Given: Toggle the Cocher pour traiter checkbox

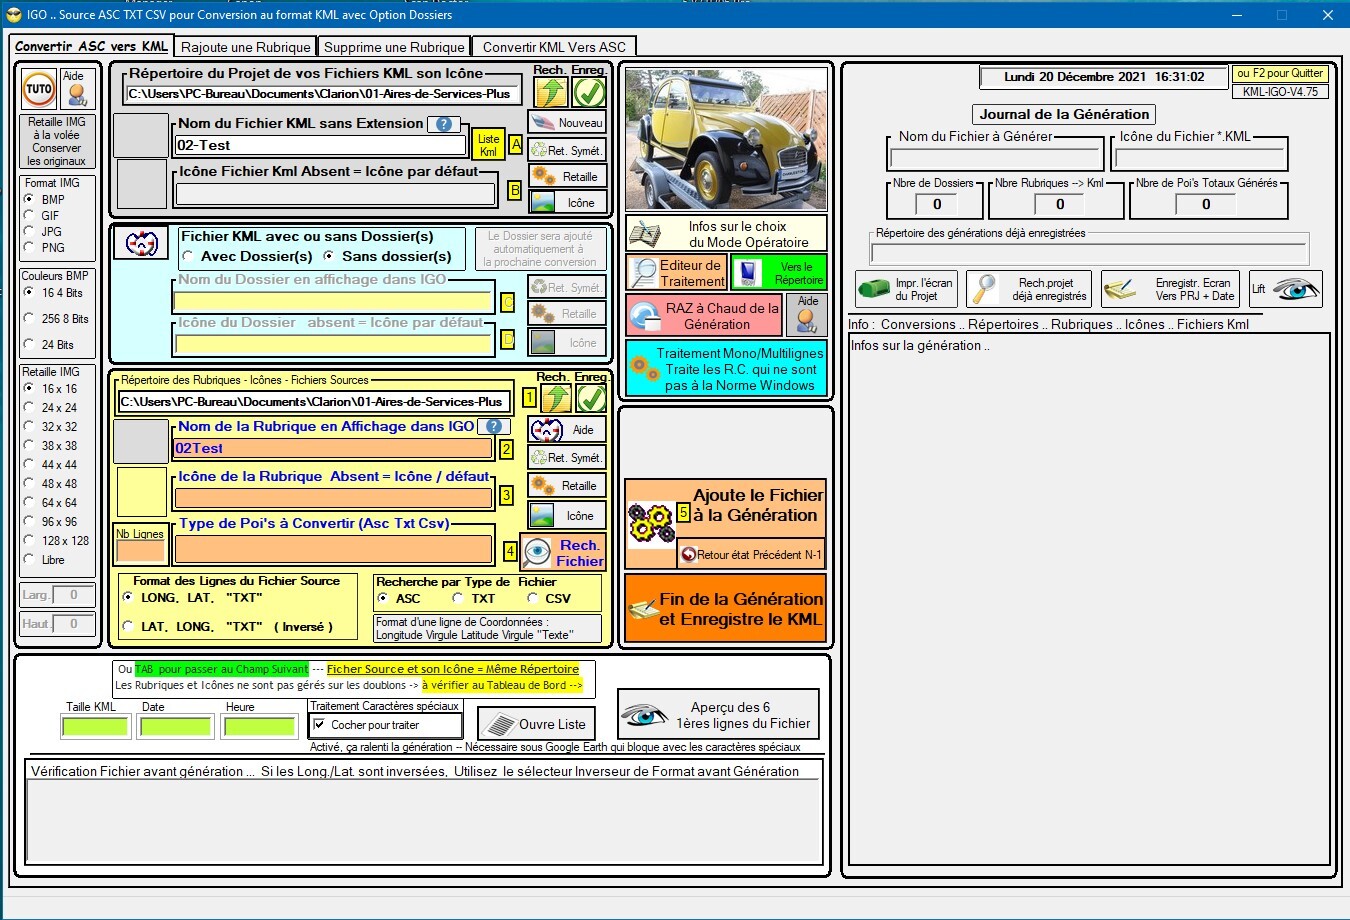Looking at the screenshot, I should [320, 725].
